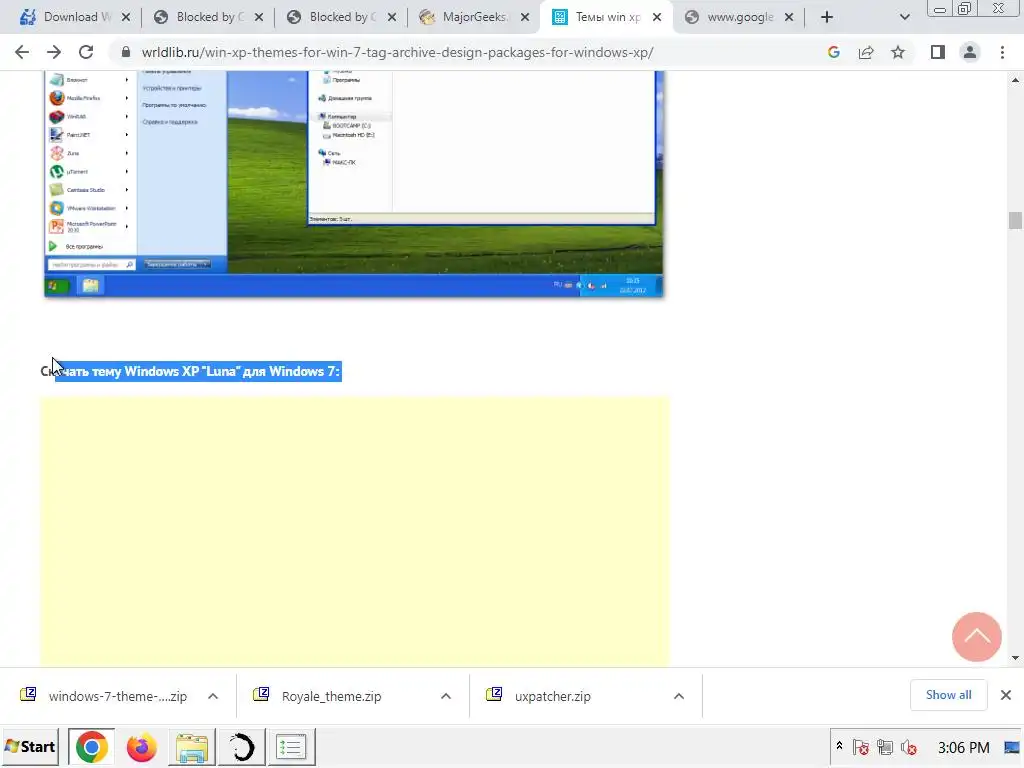Screen dimensions: 1024x768
Task: Close the downloads bar
Action: tap(1006, 695)
